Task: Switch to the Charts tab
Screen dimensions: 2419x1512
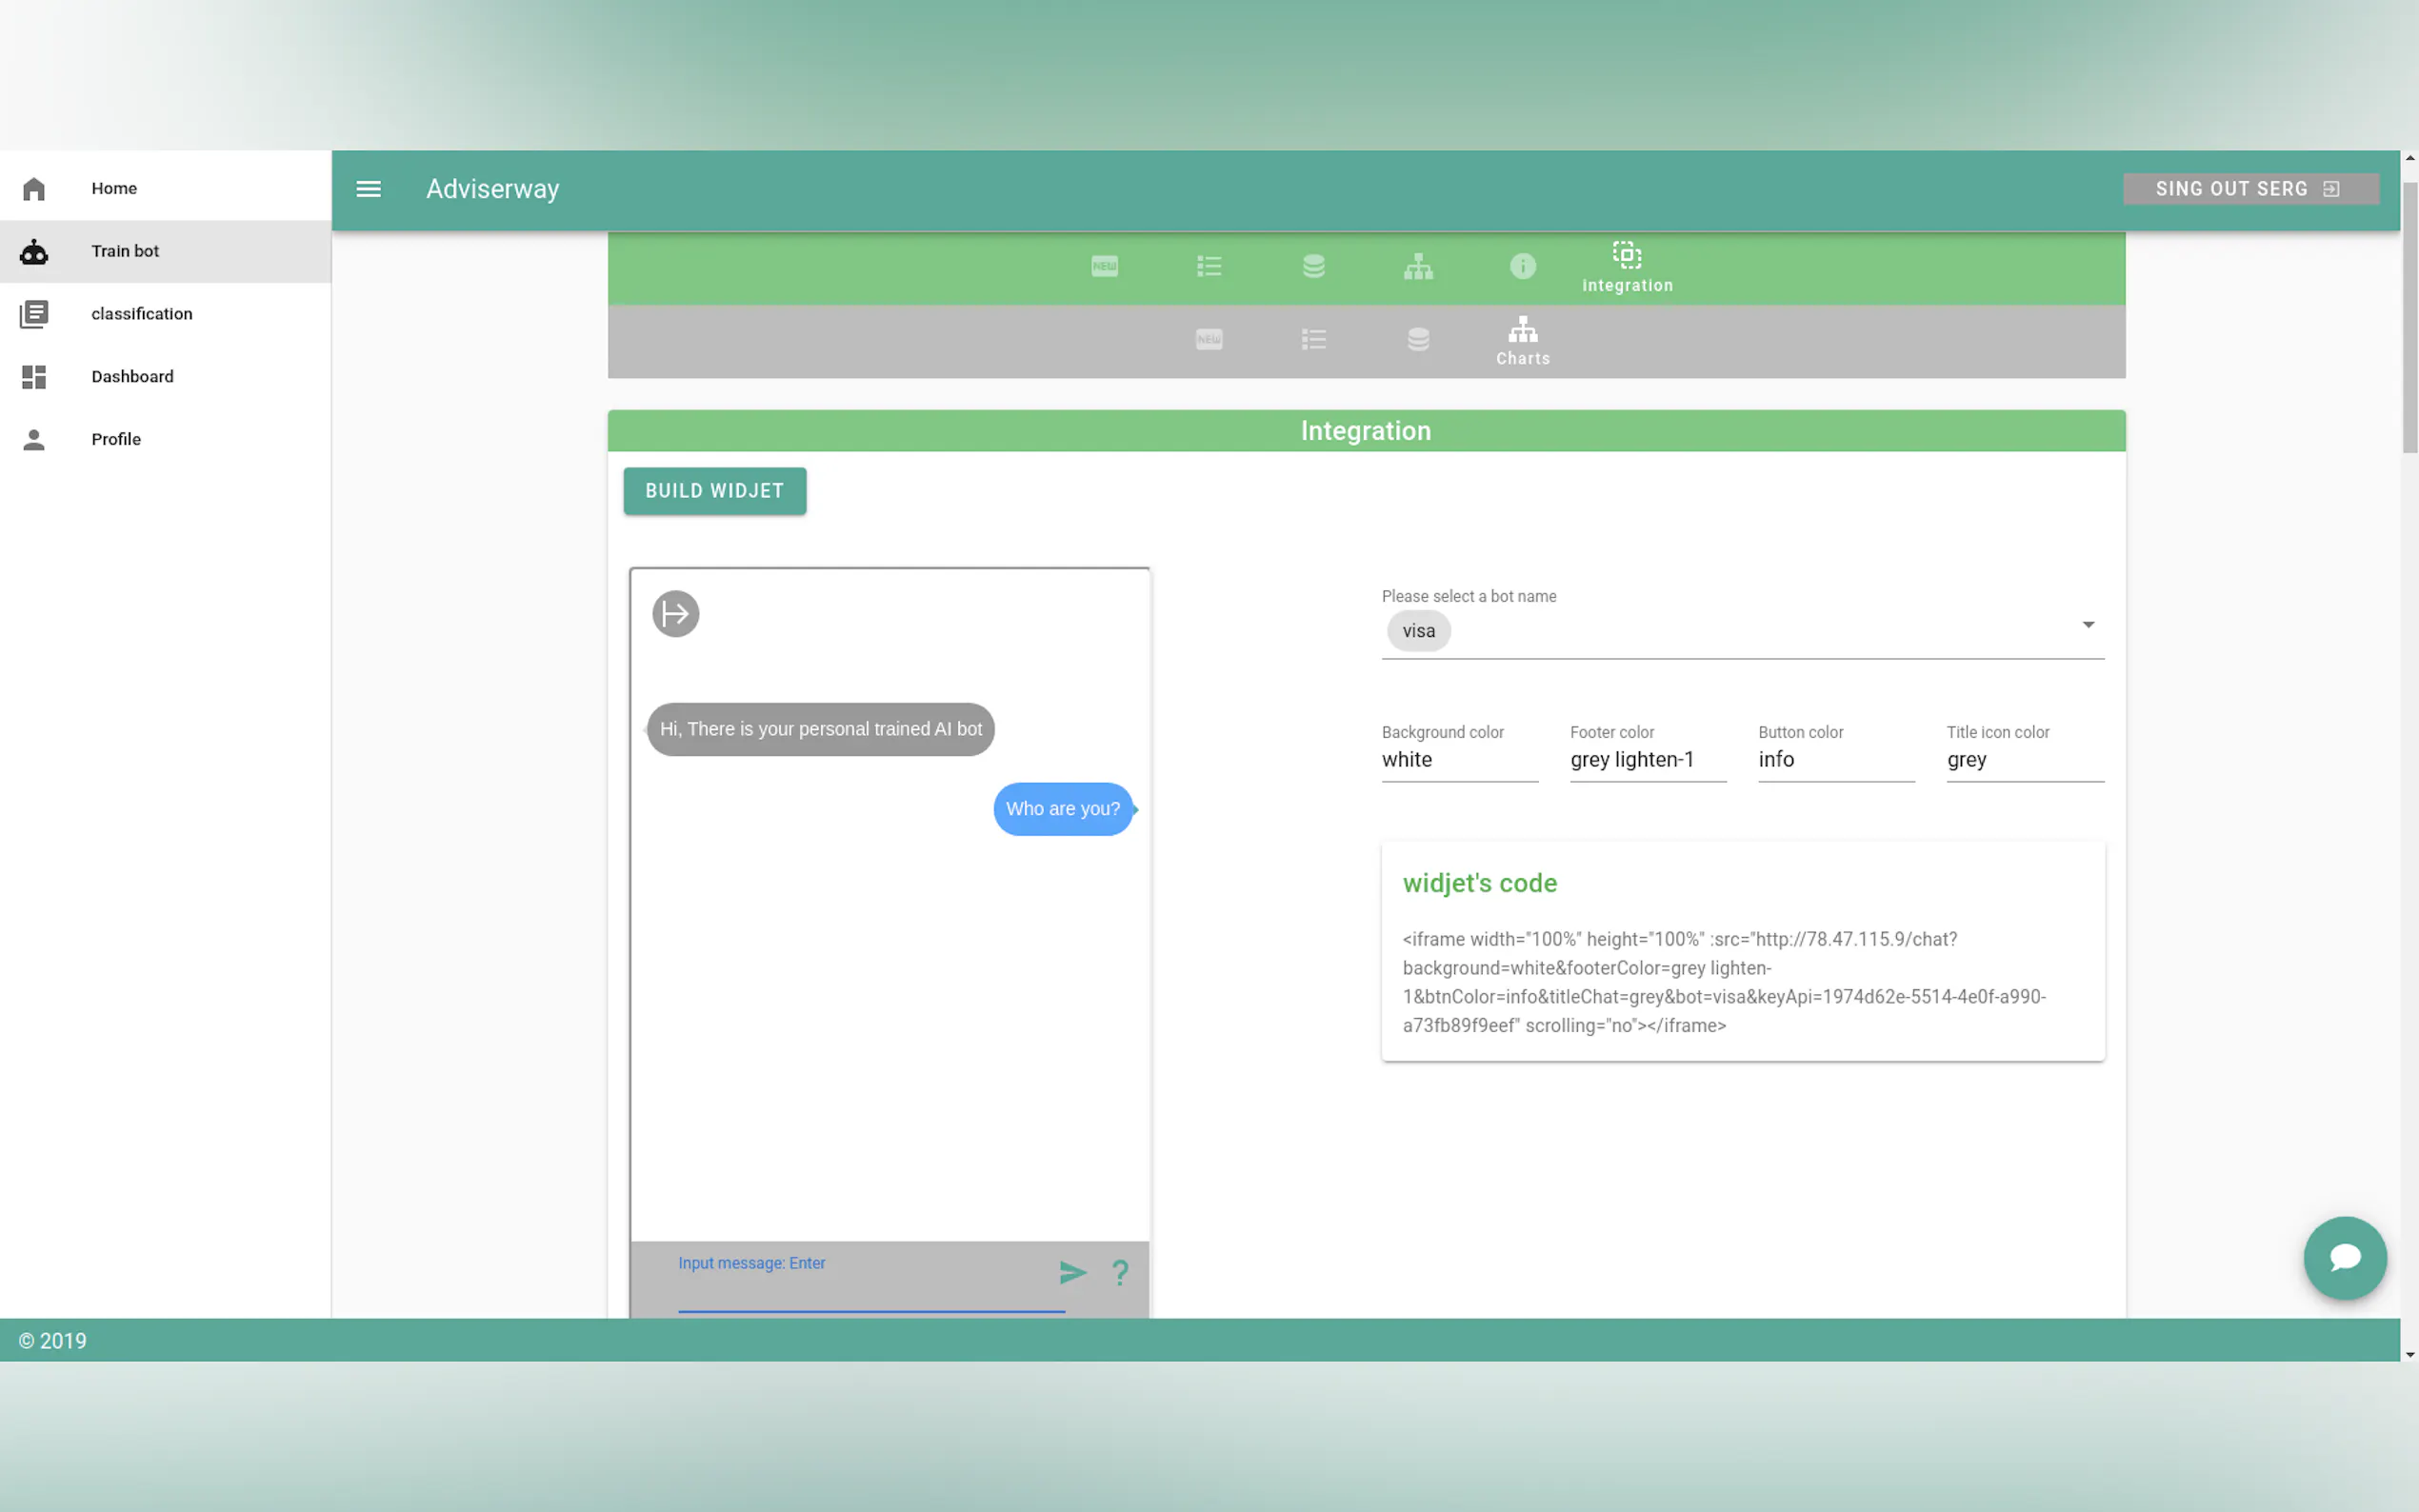Action: [x=1522, y=341]
